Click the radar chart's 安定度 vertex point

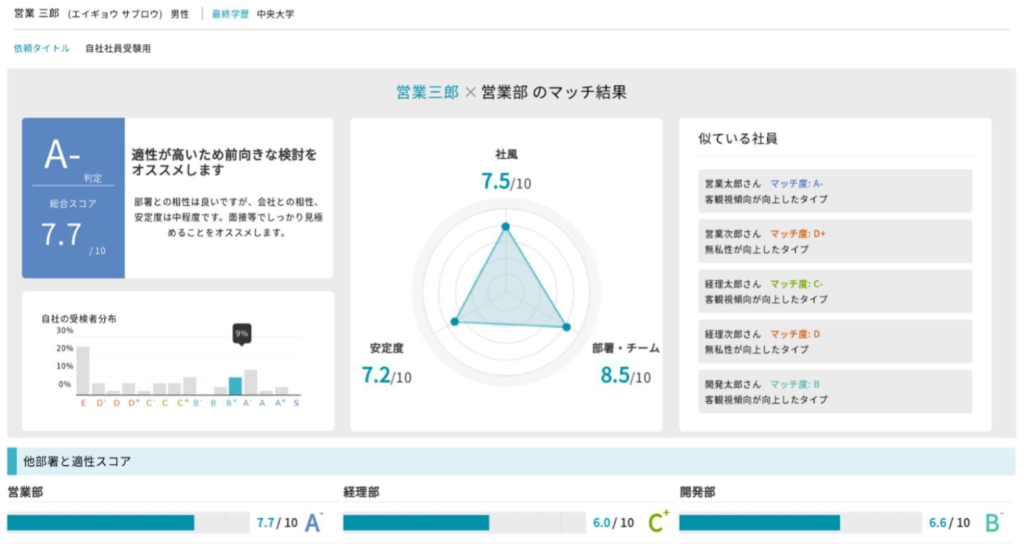click(455, 321)
